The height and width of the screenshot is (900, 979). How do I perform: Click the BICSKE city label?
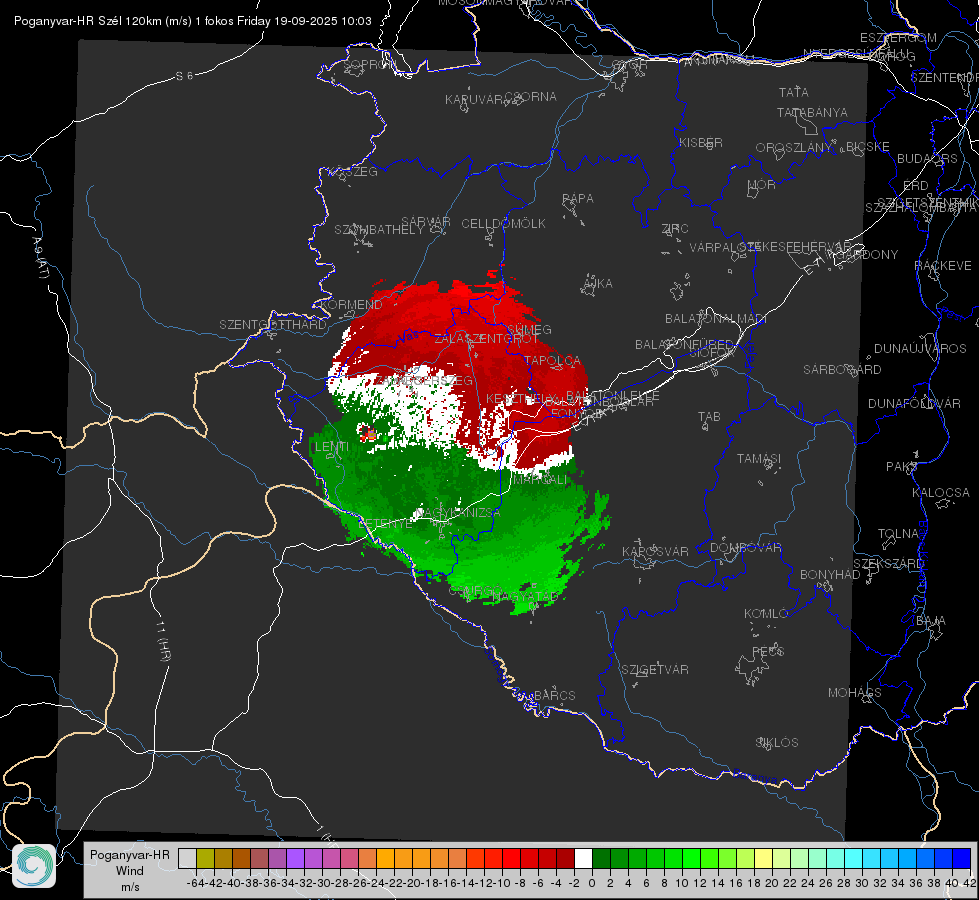click(x=868, y=147)
